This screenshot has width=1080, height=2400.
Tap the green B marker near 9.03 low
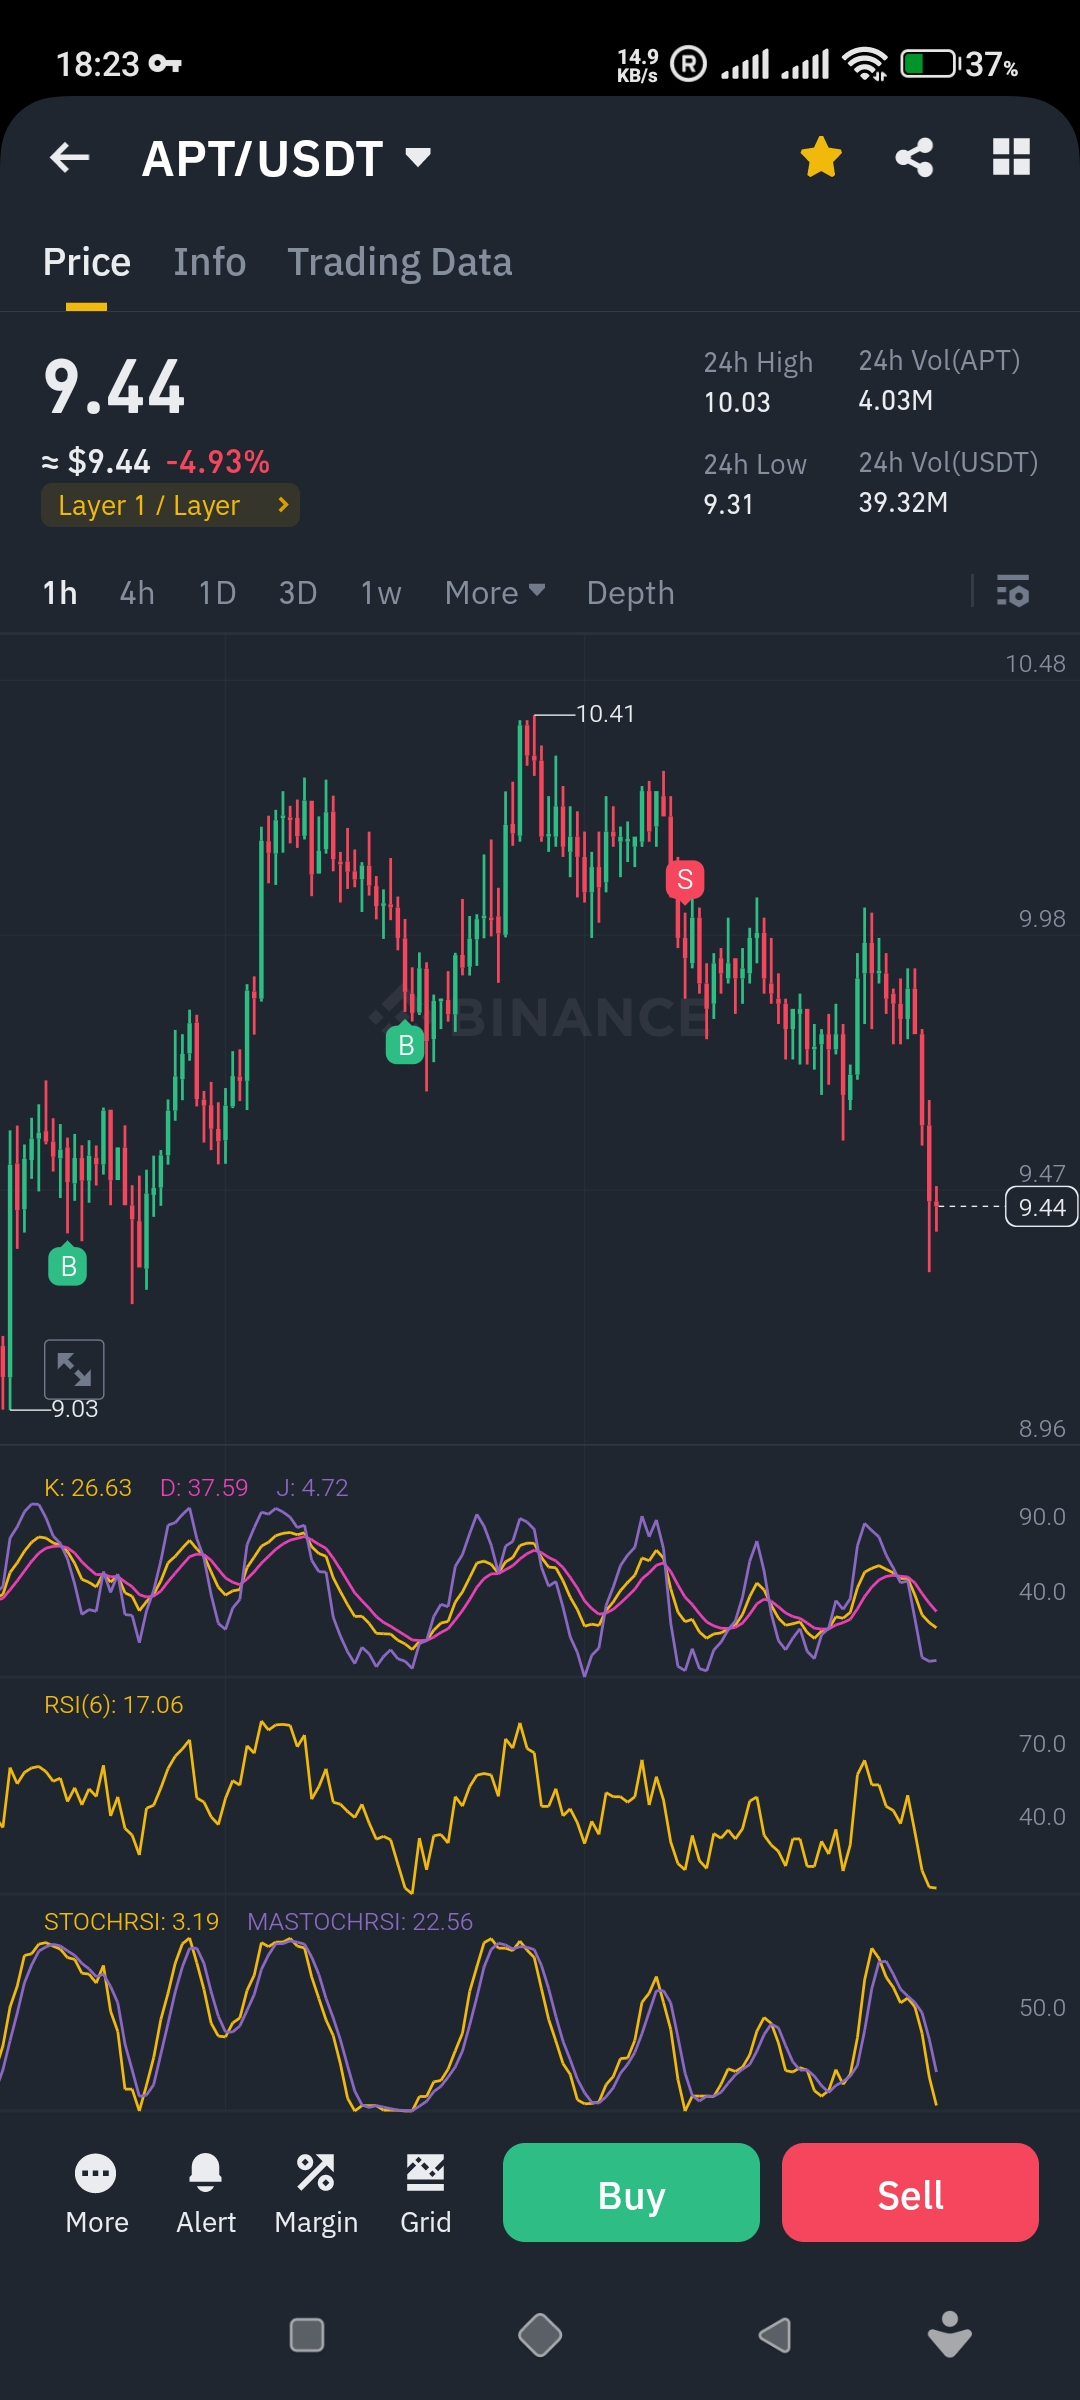point(68,1265)
